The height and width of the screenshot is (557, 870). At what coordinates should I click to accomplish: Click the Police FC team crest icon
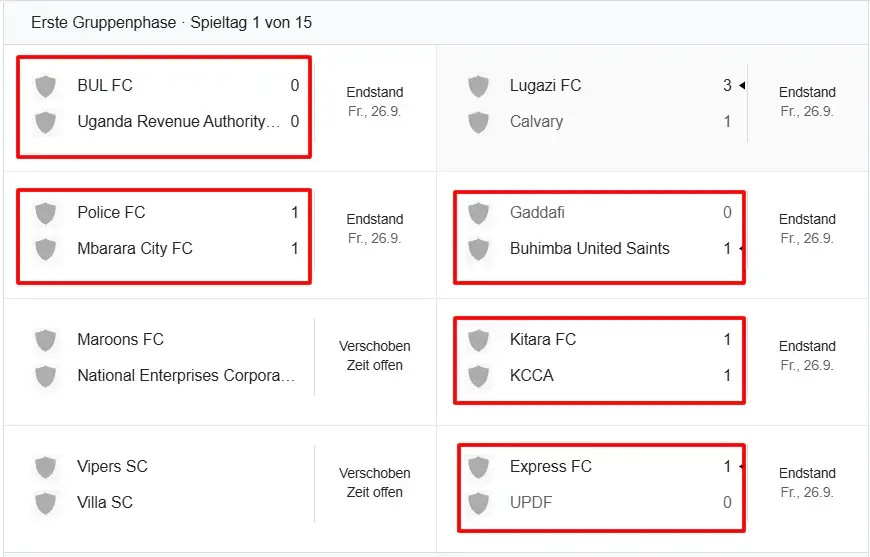[x=45, y=213]
